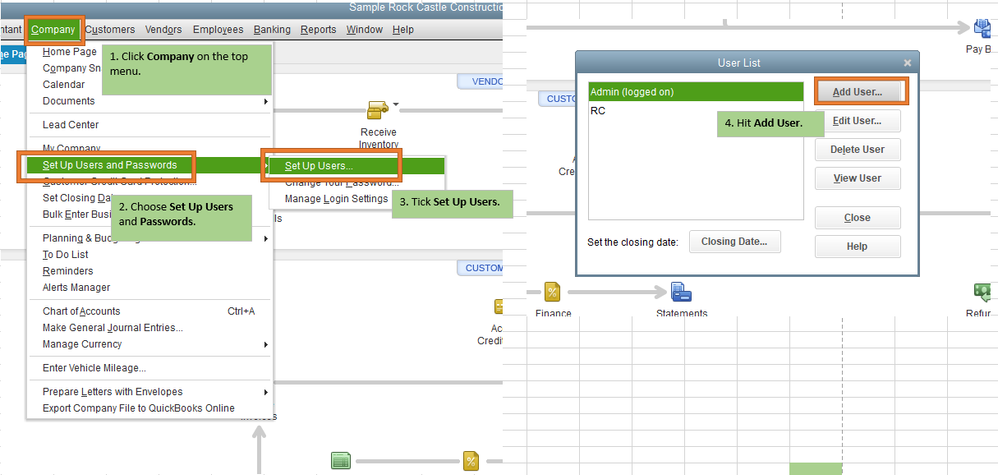Open the Company menu in the menu bar

click(x=53, y=29)
